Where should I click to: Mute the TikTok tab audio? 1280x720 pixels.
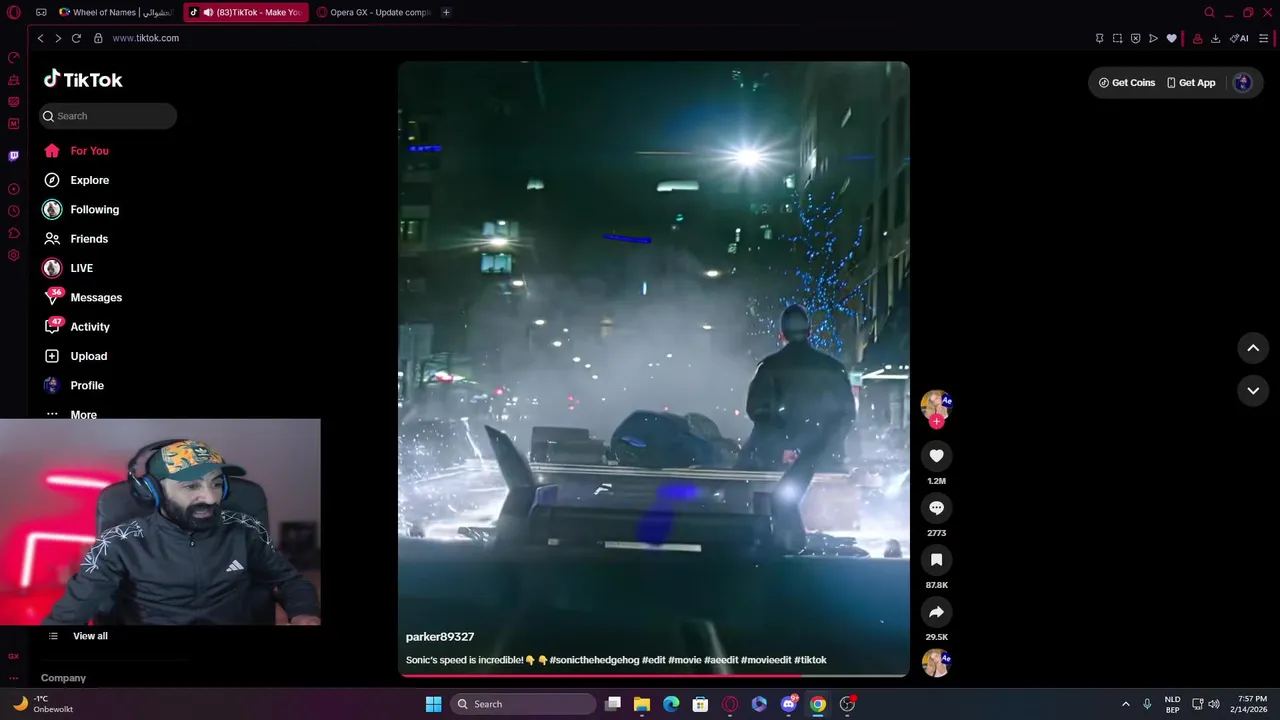208,12
